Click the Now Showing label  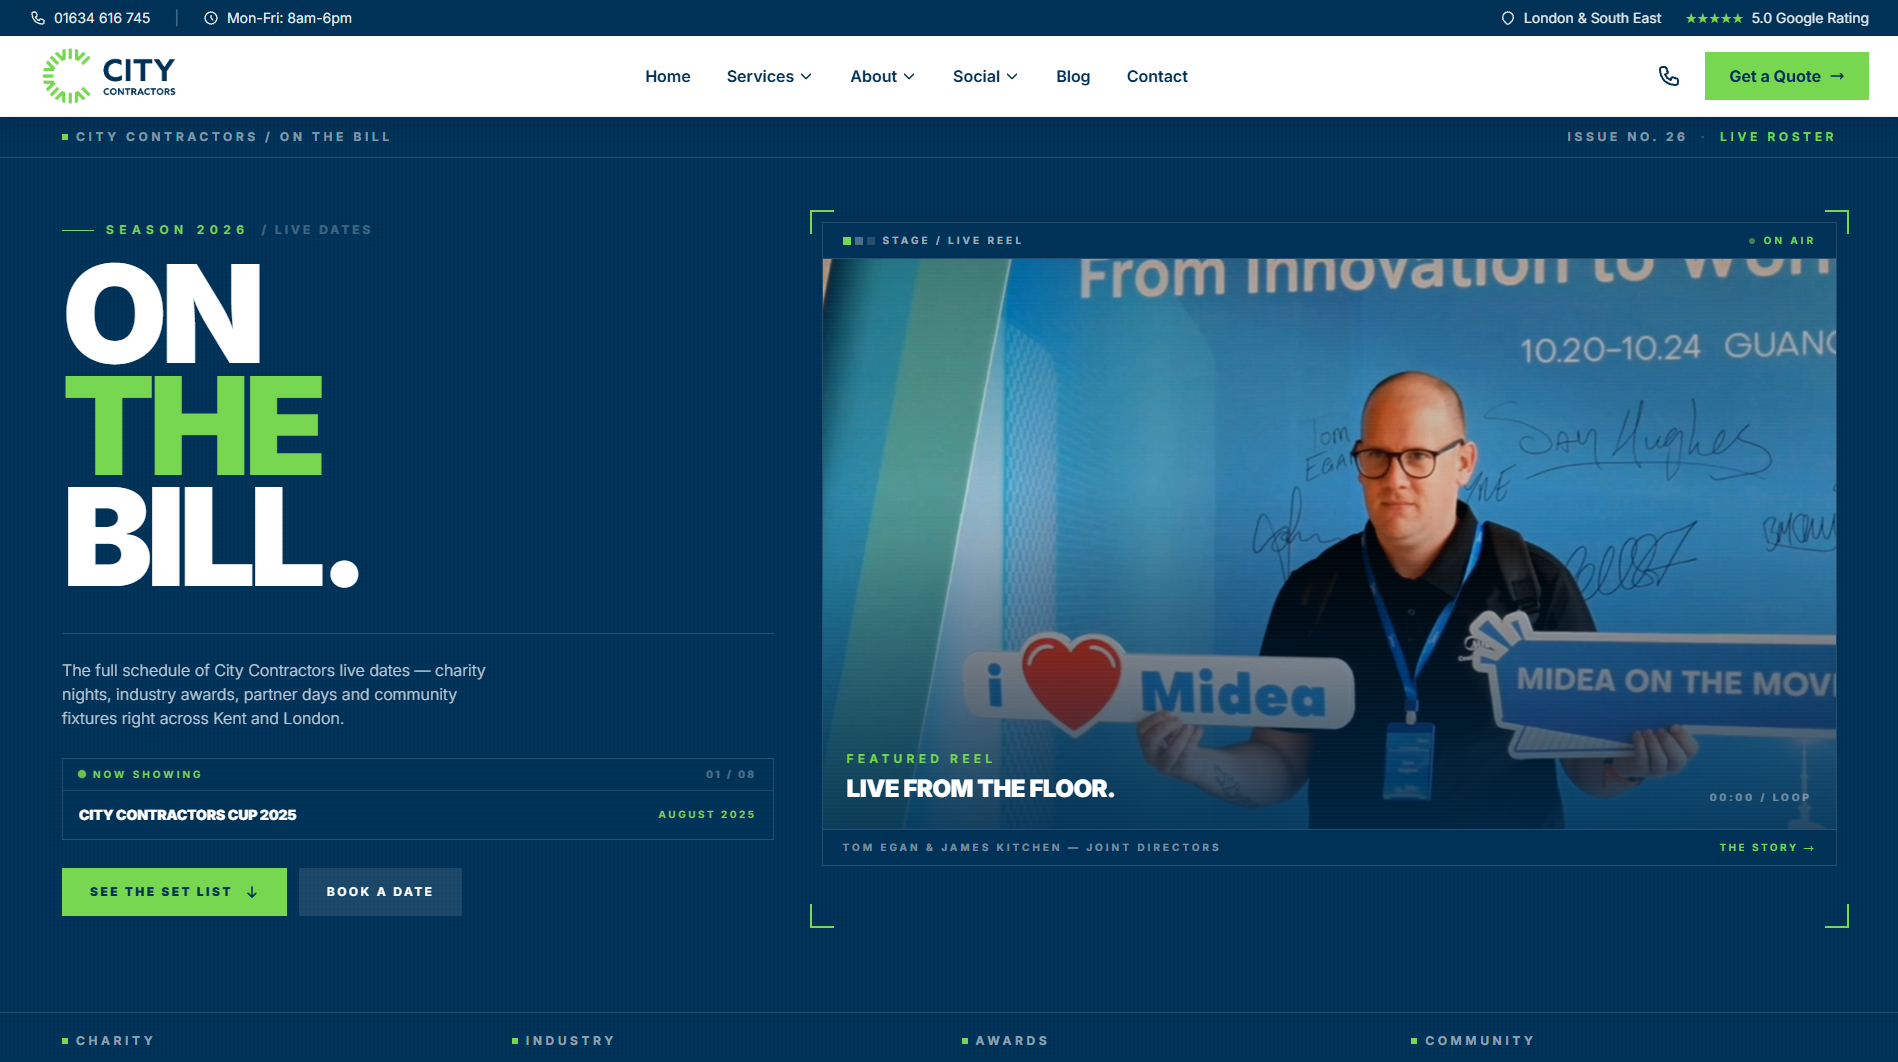coord(147,775)
